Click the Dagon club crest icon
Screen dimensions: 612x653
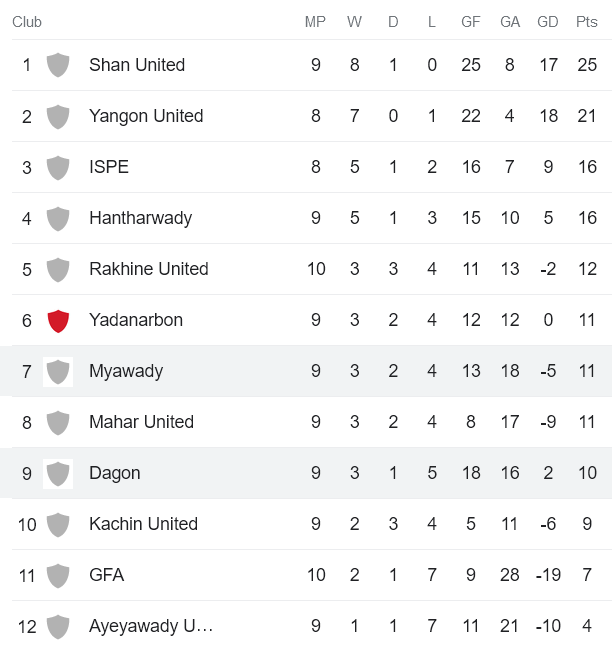point(58,473)
